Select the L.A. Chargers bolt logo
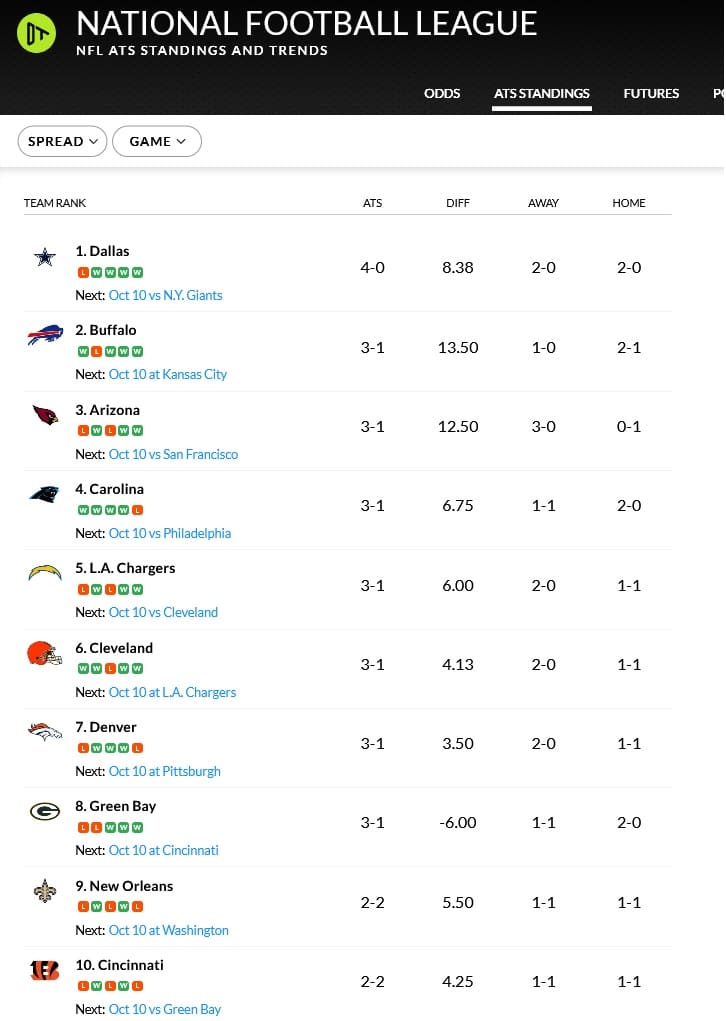This screenshot has height=1021, width=726. point(45,572)
